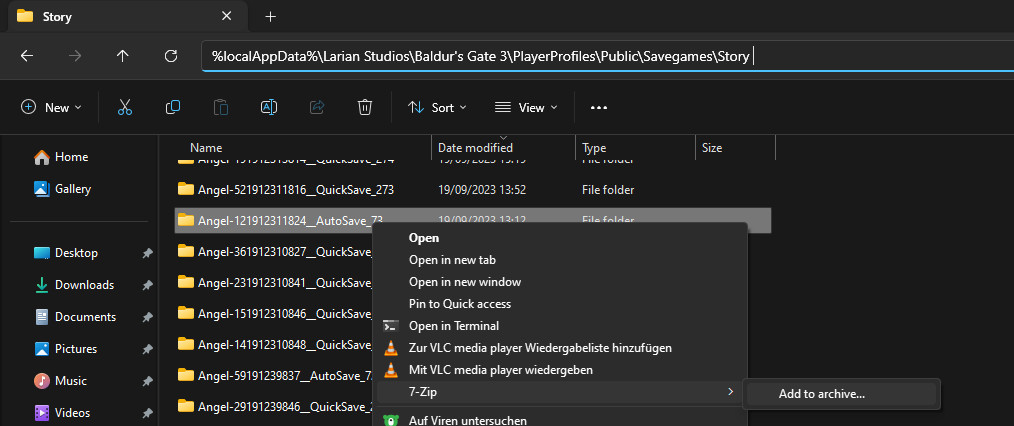Select folder Angel-29191239846__QuickSave
Screen dimensions: 1014x426
[275, 406]
